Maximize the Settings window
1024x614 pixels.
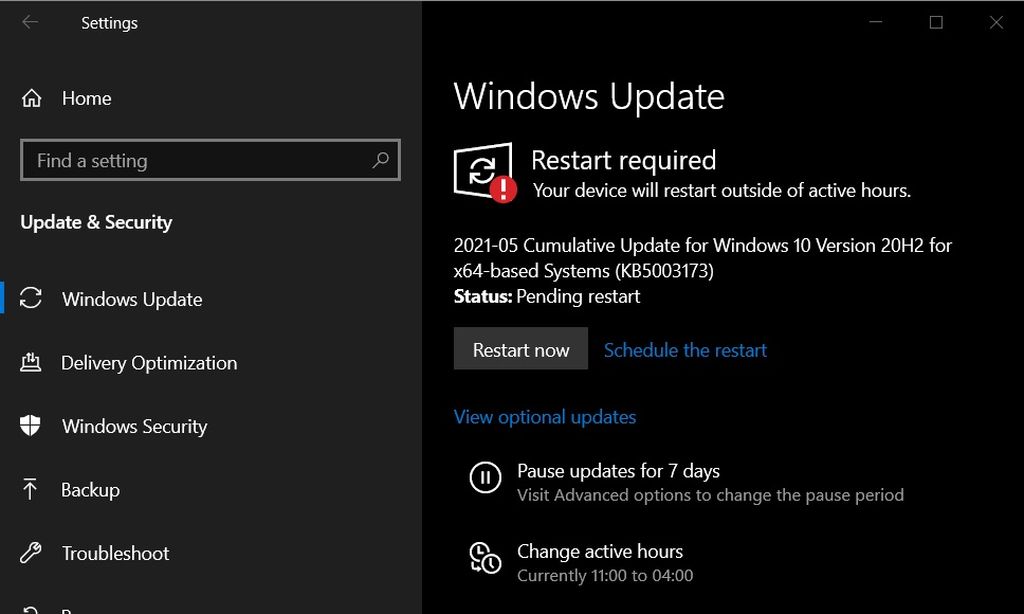click(936, 22)
